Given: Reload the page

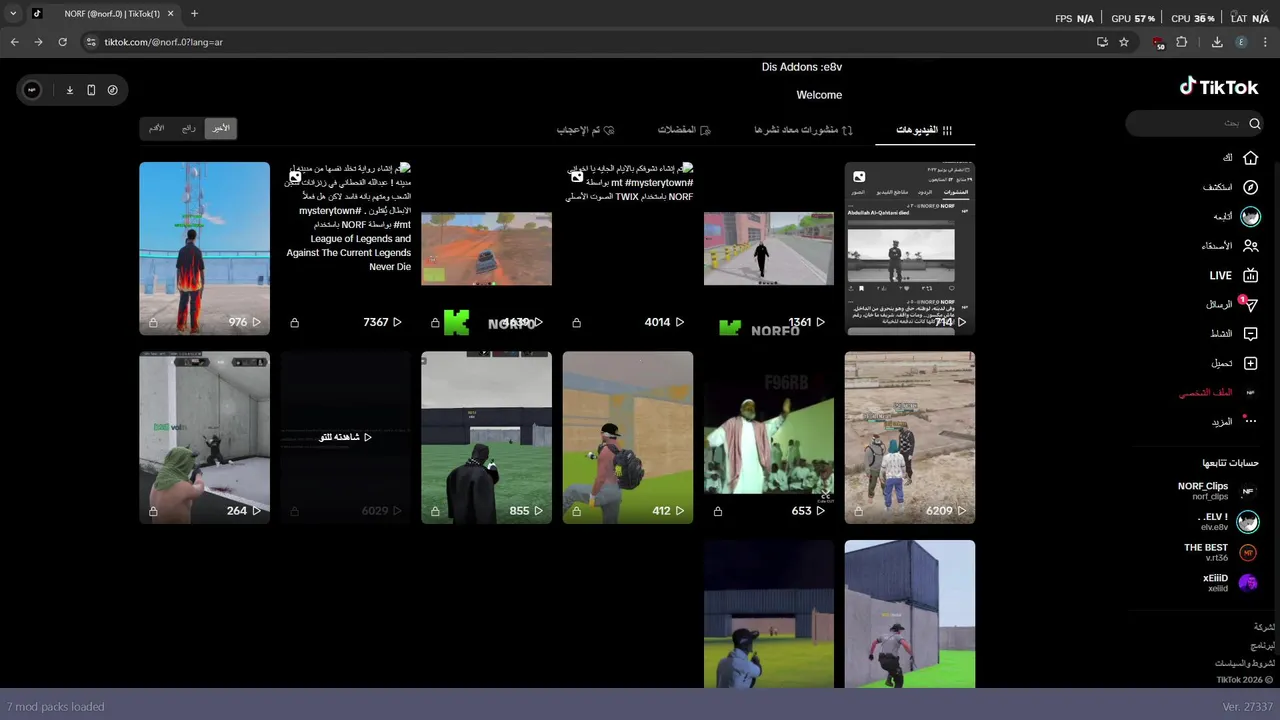Looking at the screenshot, I should (62, 42).
